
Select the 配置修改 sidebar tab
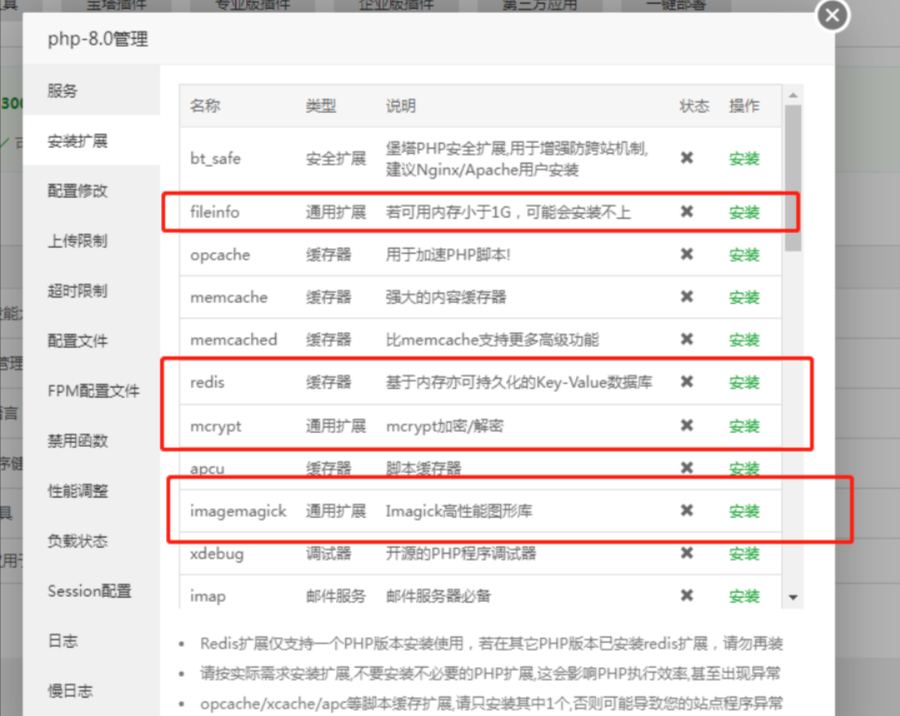[77, 191]
